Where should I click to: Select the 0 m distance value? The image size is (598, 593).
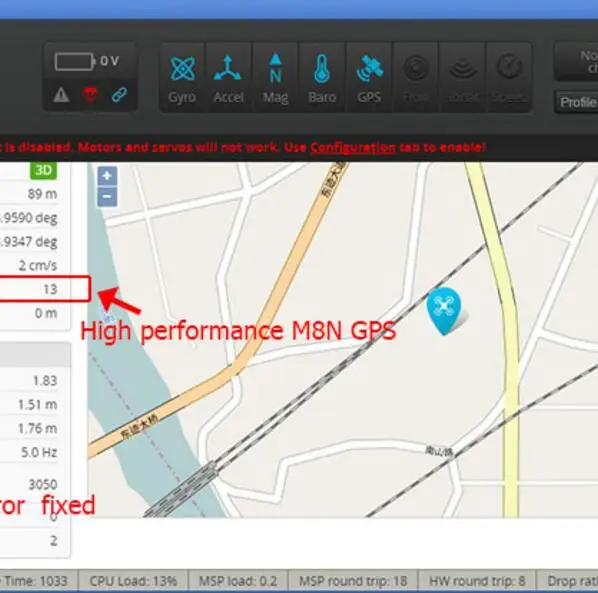[46, 313]
